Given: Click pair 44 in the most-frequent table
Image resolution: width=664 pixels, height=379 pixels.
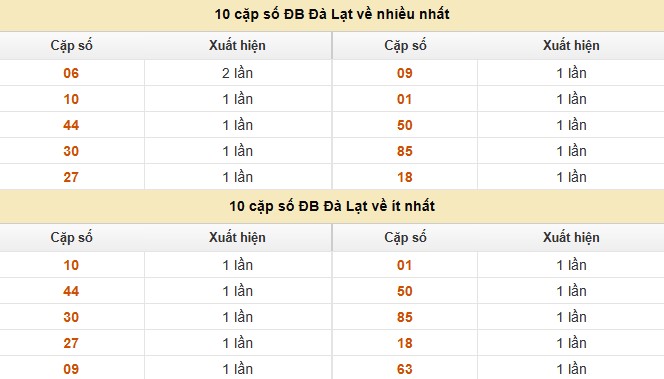Looking at the screenshot, I should (x=71, y=125).
